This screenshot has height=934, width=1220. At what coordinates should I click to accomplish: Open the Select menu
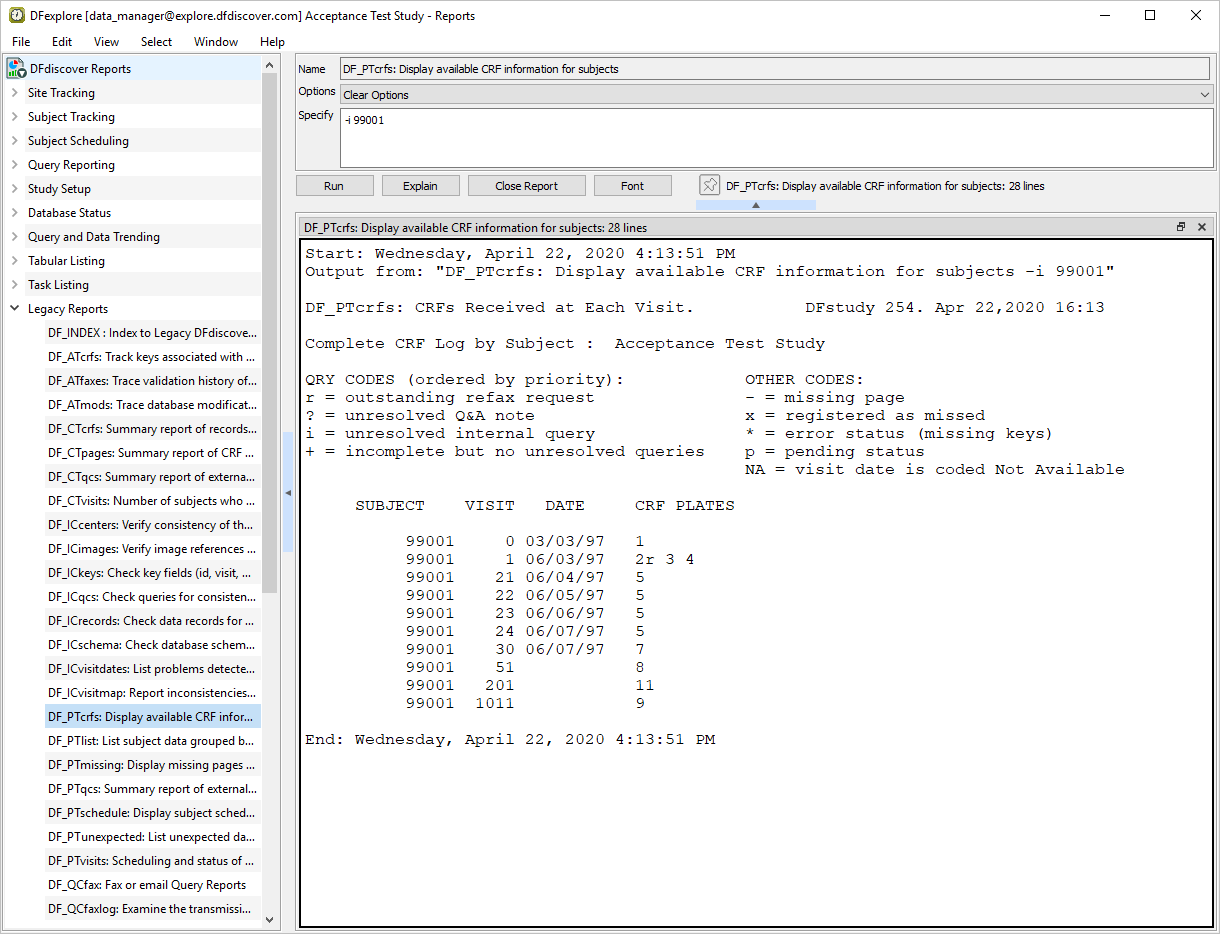pos(156,42)
